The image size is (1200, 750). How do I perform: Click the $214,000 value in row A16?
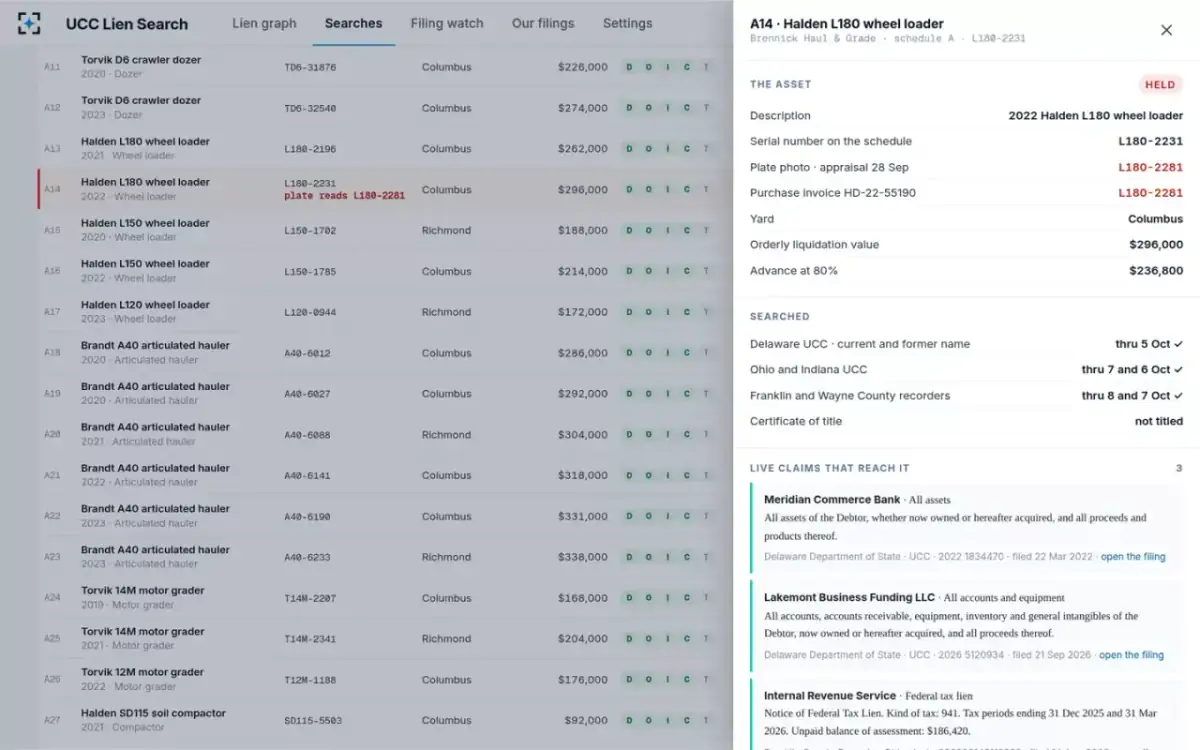(583, 272)
